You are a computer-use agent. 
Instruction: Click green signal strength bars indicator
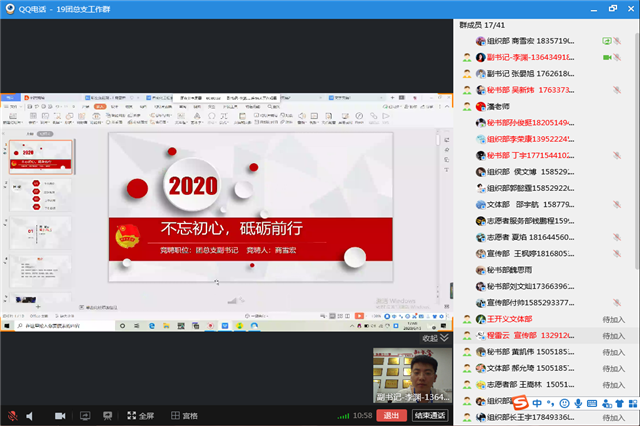pos(341,415)
